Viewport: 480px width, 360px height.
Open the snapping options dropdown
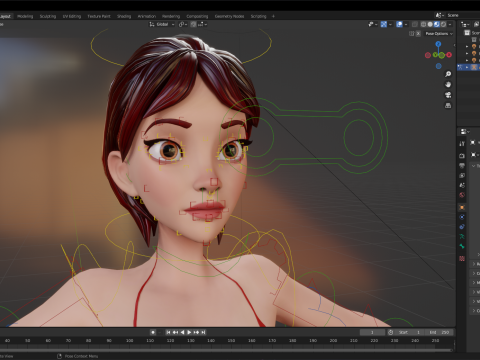(203, 24)
